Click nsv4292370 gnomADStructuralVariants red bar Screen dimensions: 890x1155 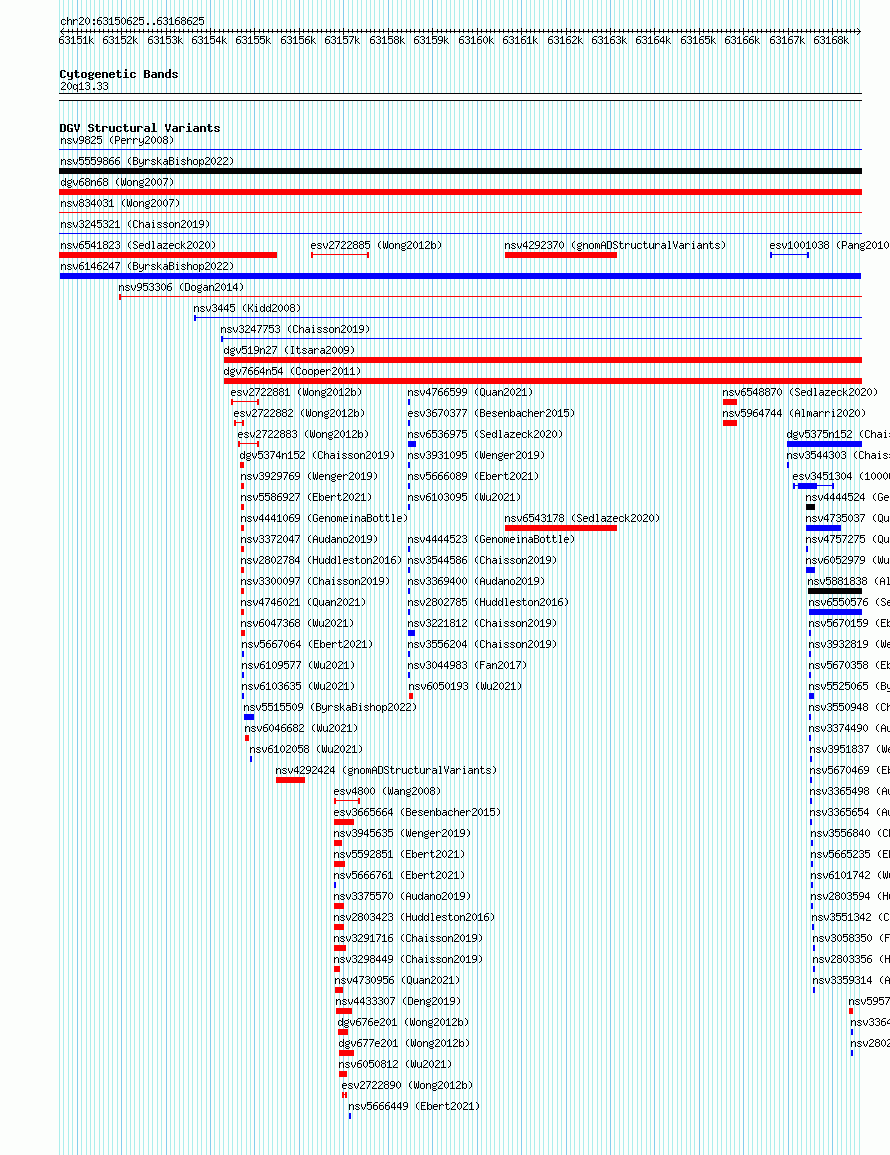561,255
